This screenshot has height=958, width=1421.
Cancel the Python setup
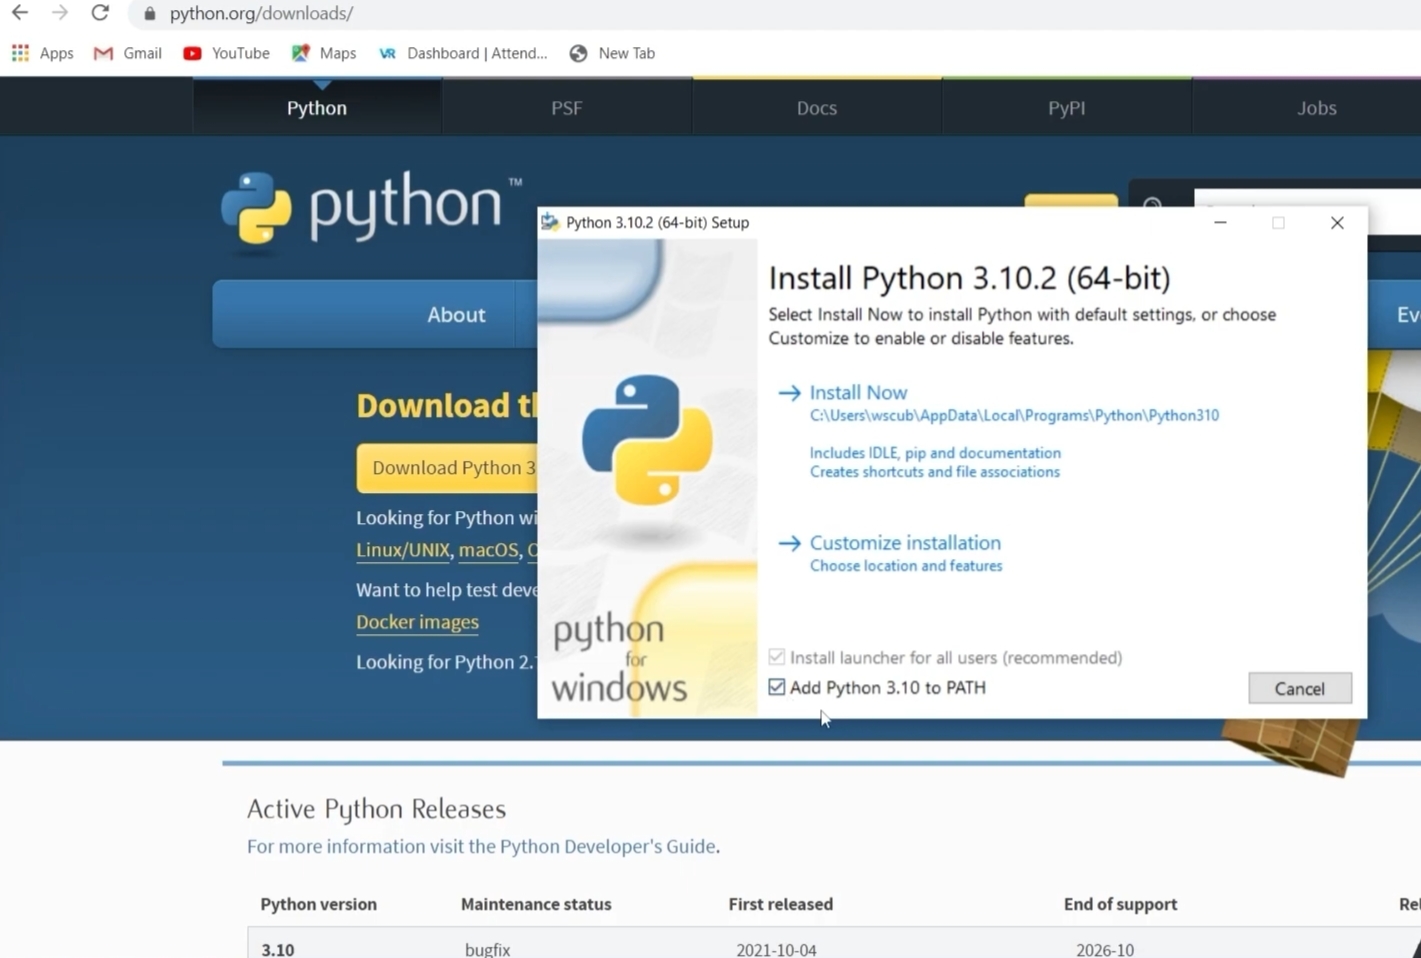coord(1300,688)
